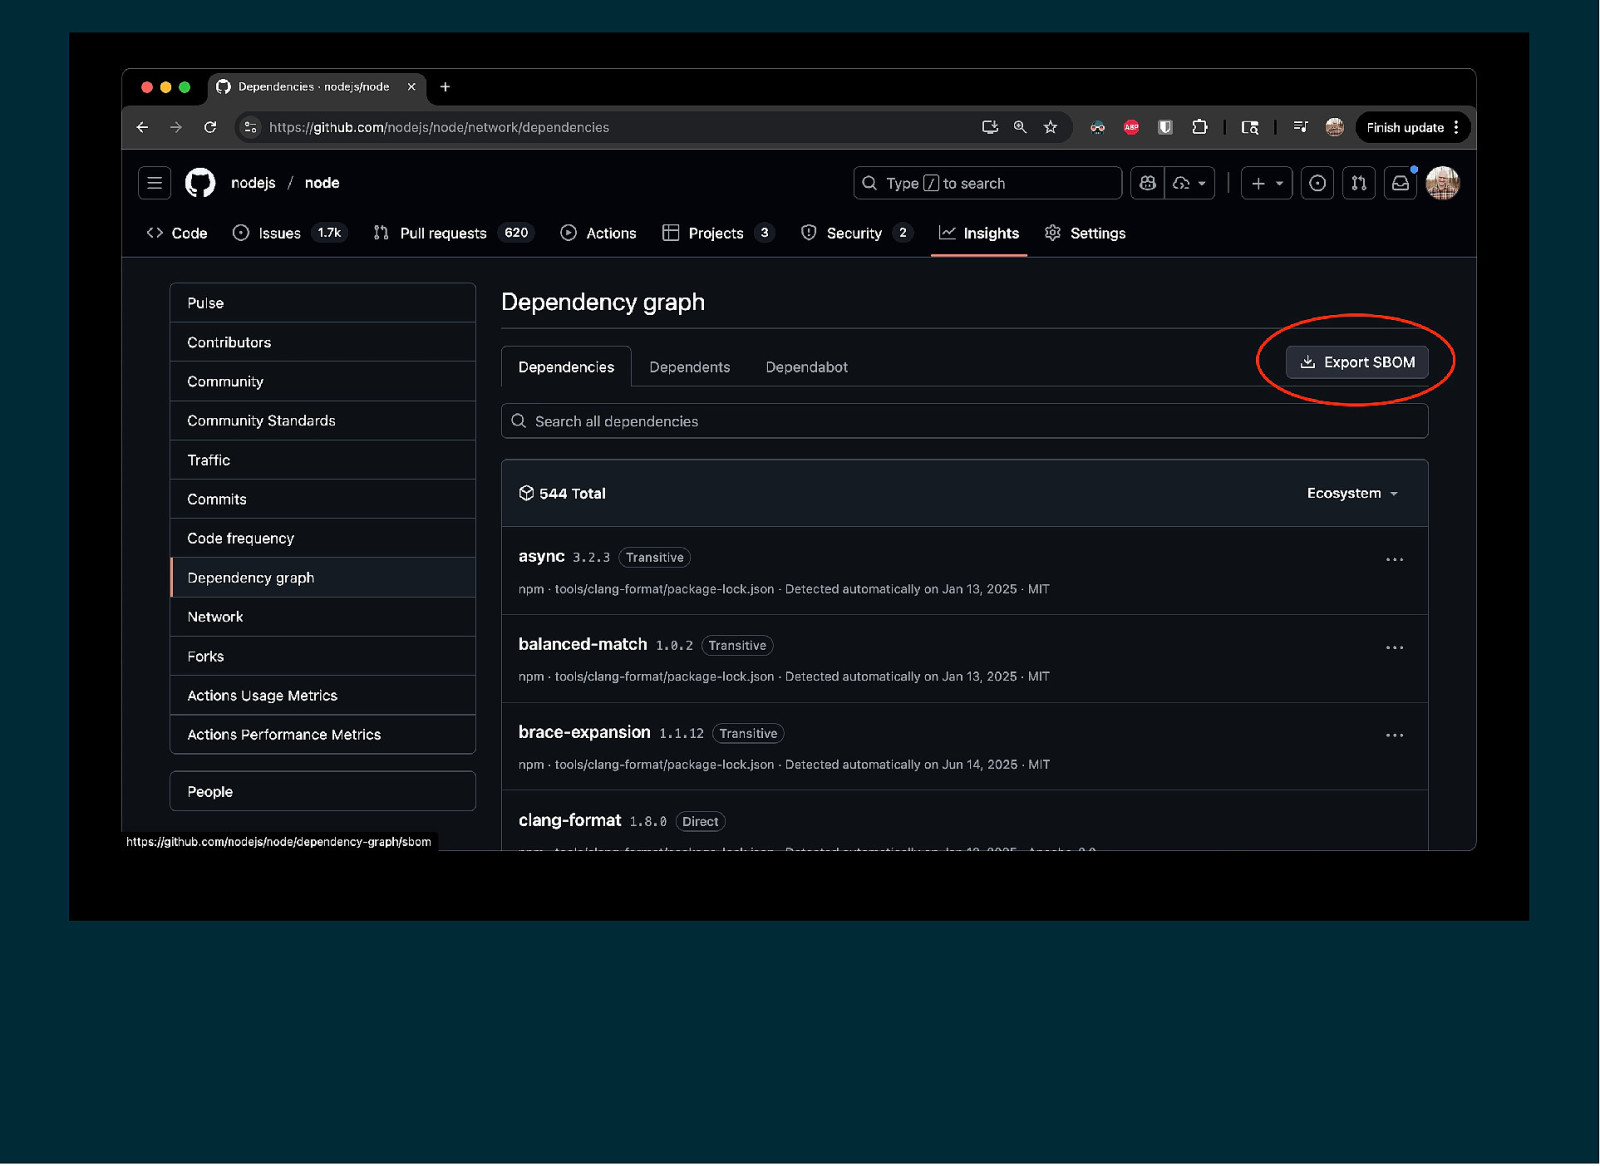Open options menu for async dependency

1394,560
